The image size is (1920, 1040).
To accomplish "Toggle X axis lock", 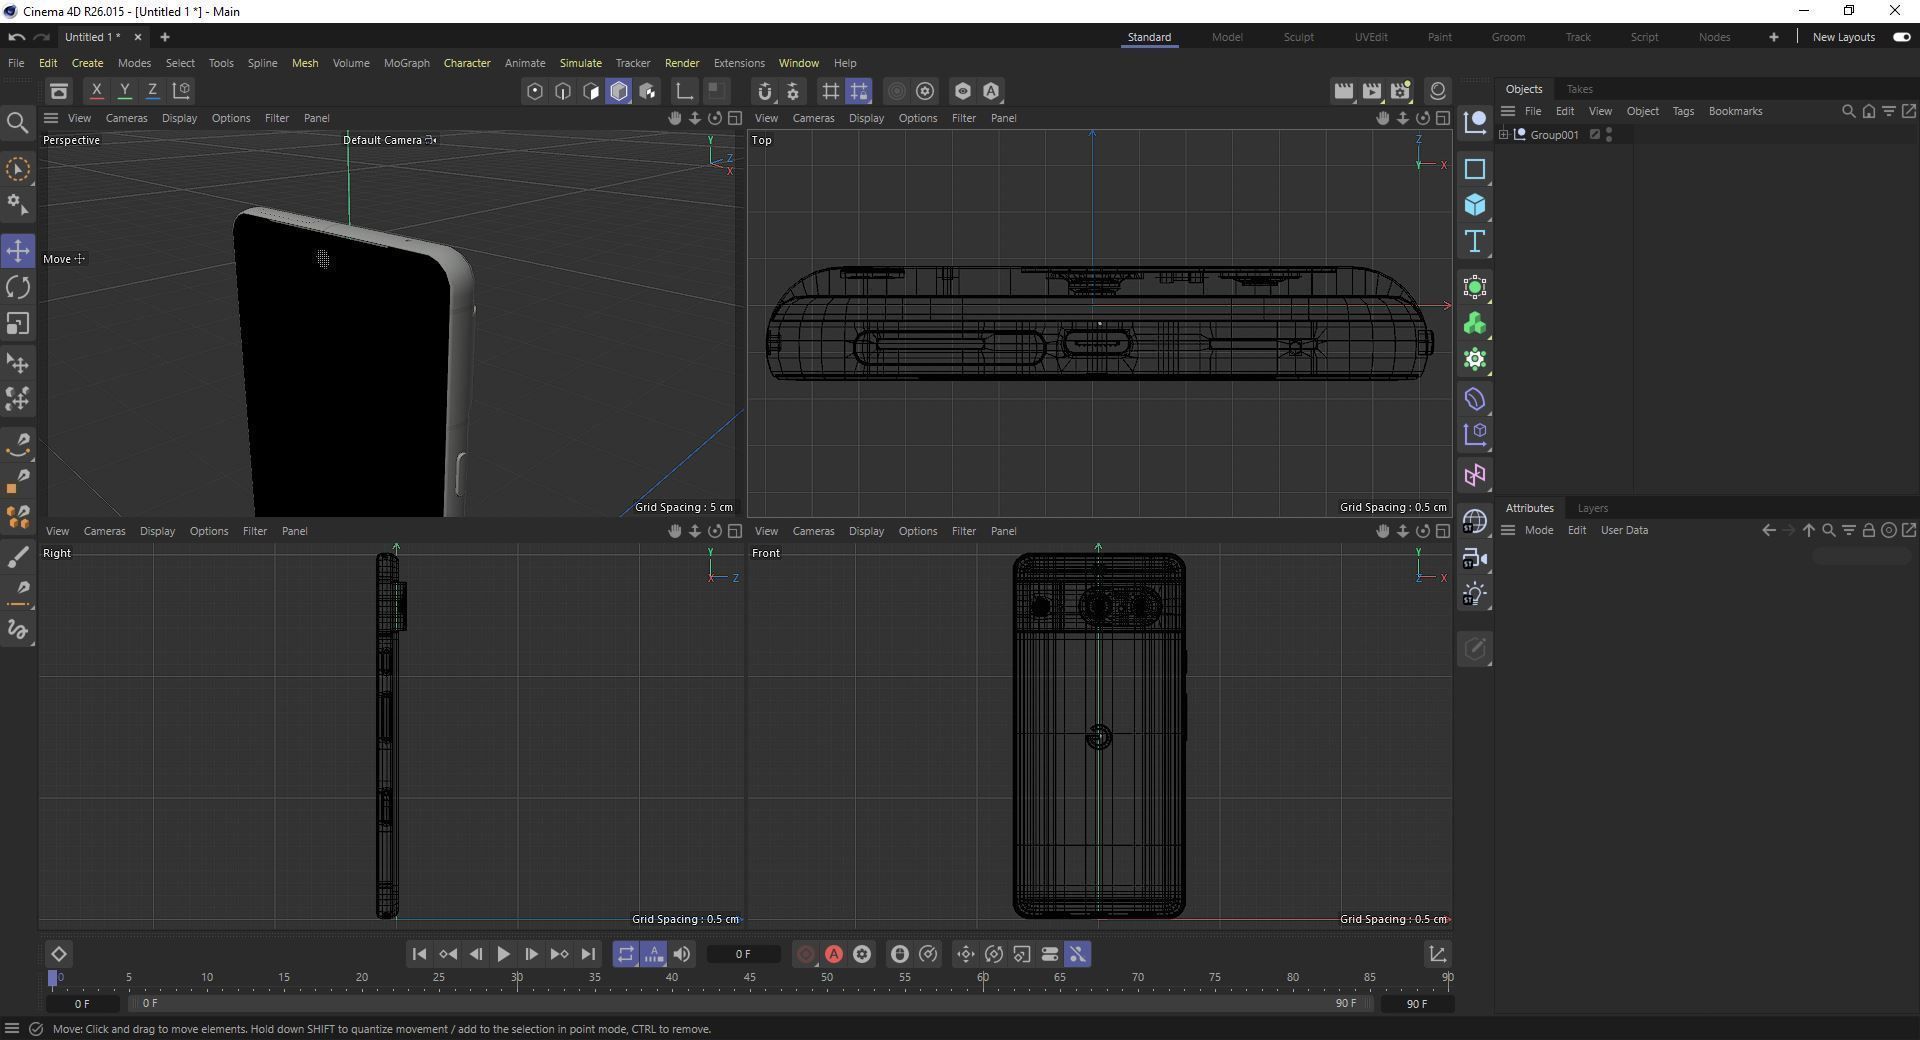I will click(x=96, y=90).
